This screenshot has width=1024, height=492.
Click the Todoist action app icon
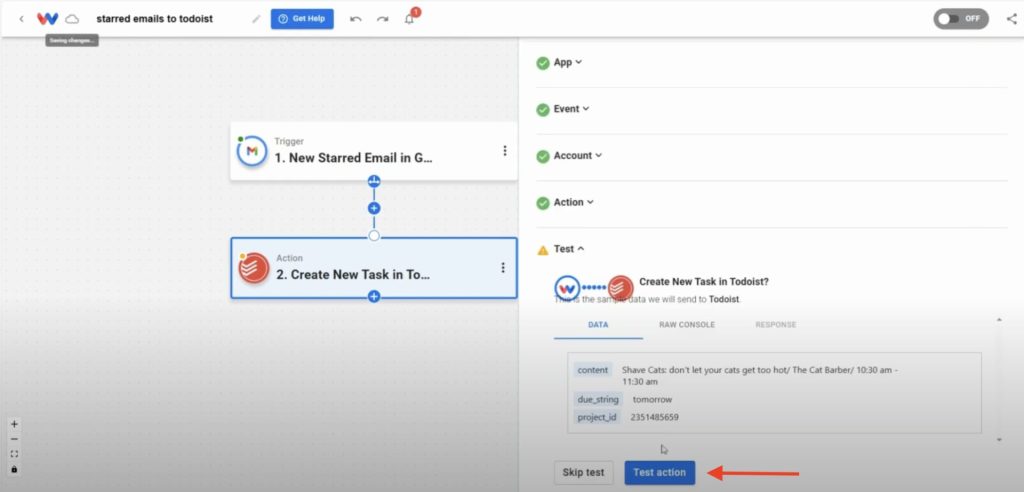[254, 268]
